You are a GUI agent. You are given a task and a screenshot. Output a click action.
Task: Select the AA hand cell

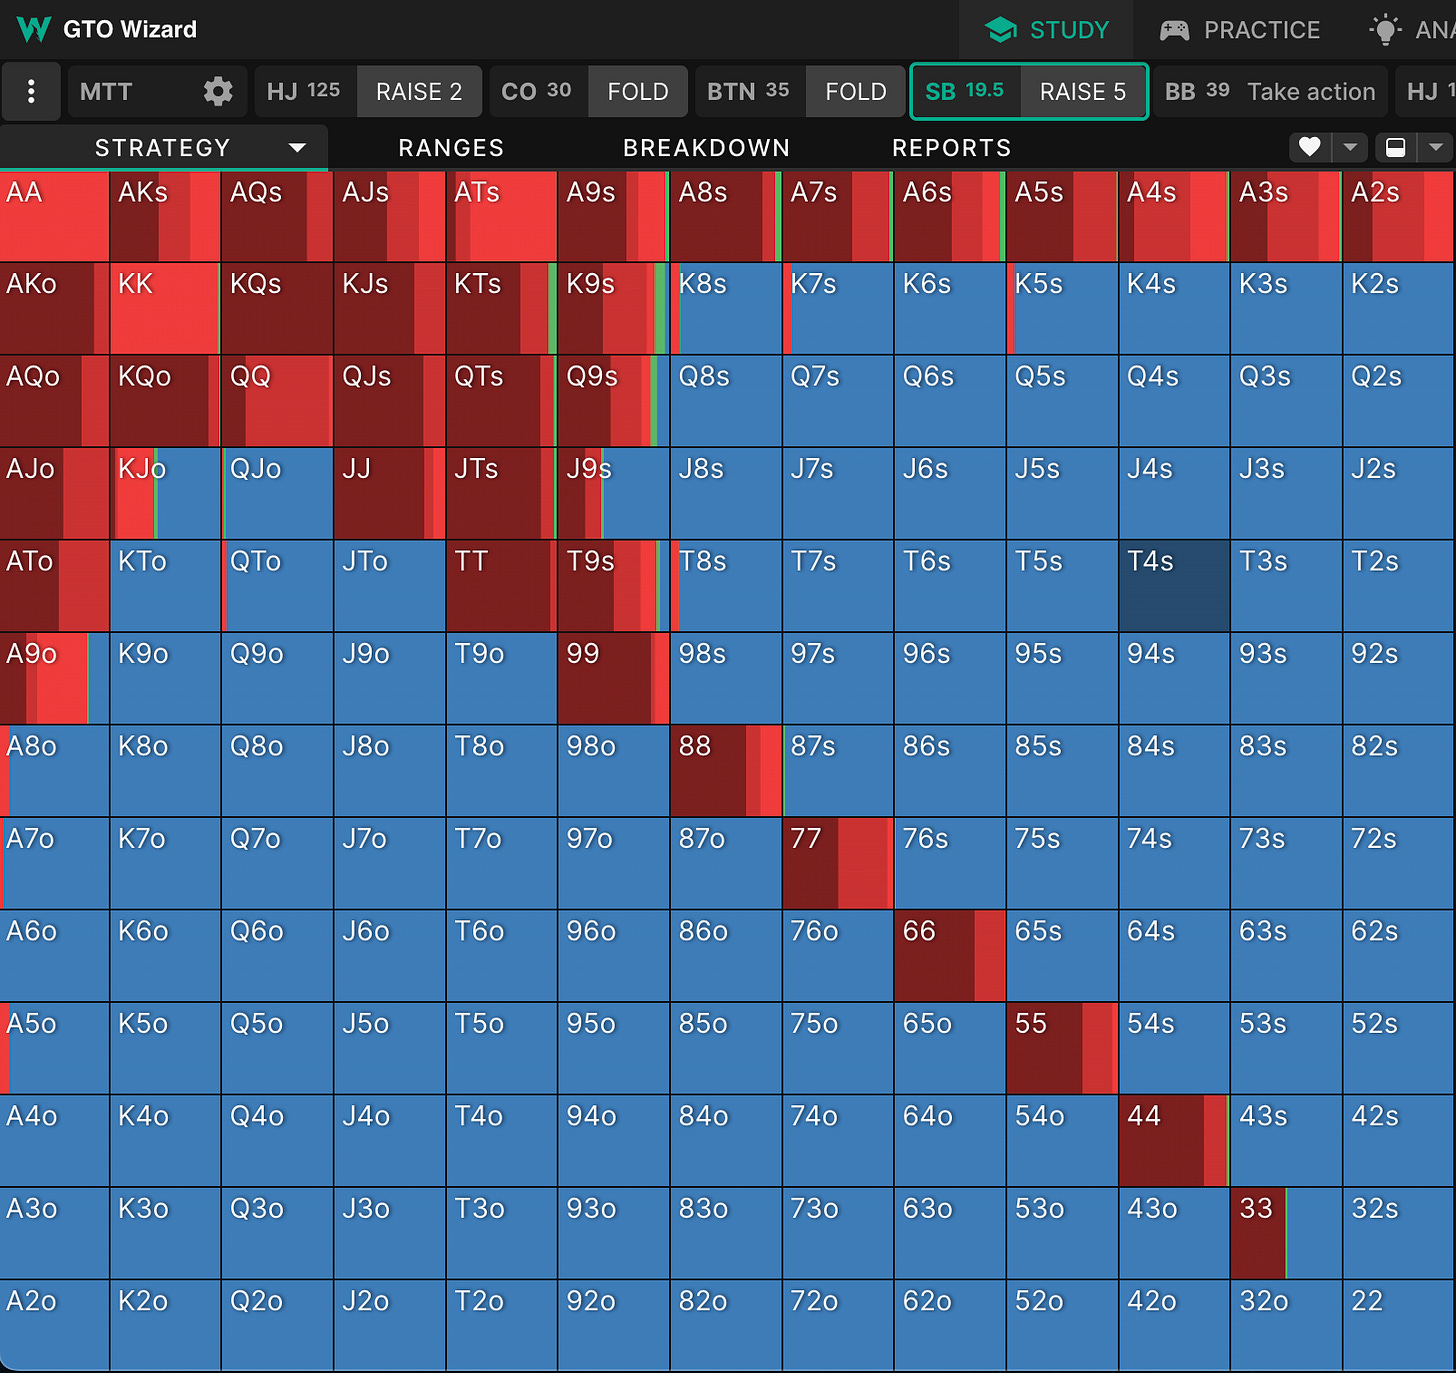(54, 216)
